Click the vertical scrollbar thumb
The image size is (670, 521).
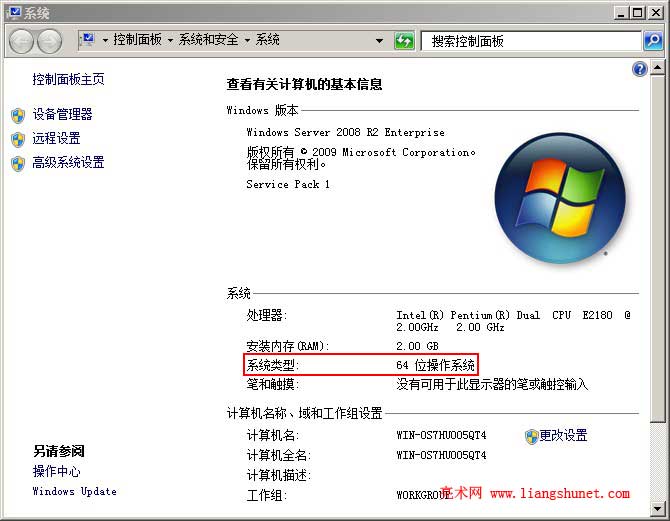tap(658, 249)
